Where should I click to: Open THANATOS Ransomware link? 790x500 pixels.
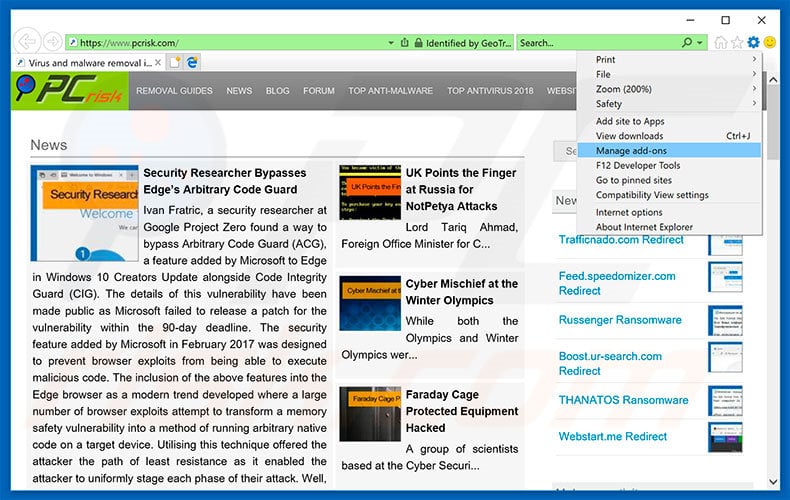click(623, 400)
